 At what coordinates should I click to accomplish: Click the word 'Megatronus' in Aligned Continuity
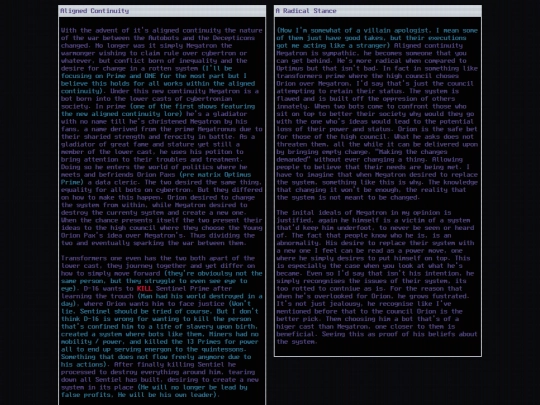(x=217, y=129)
